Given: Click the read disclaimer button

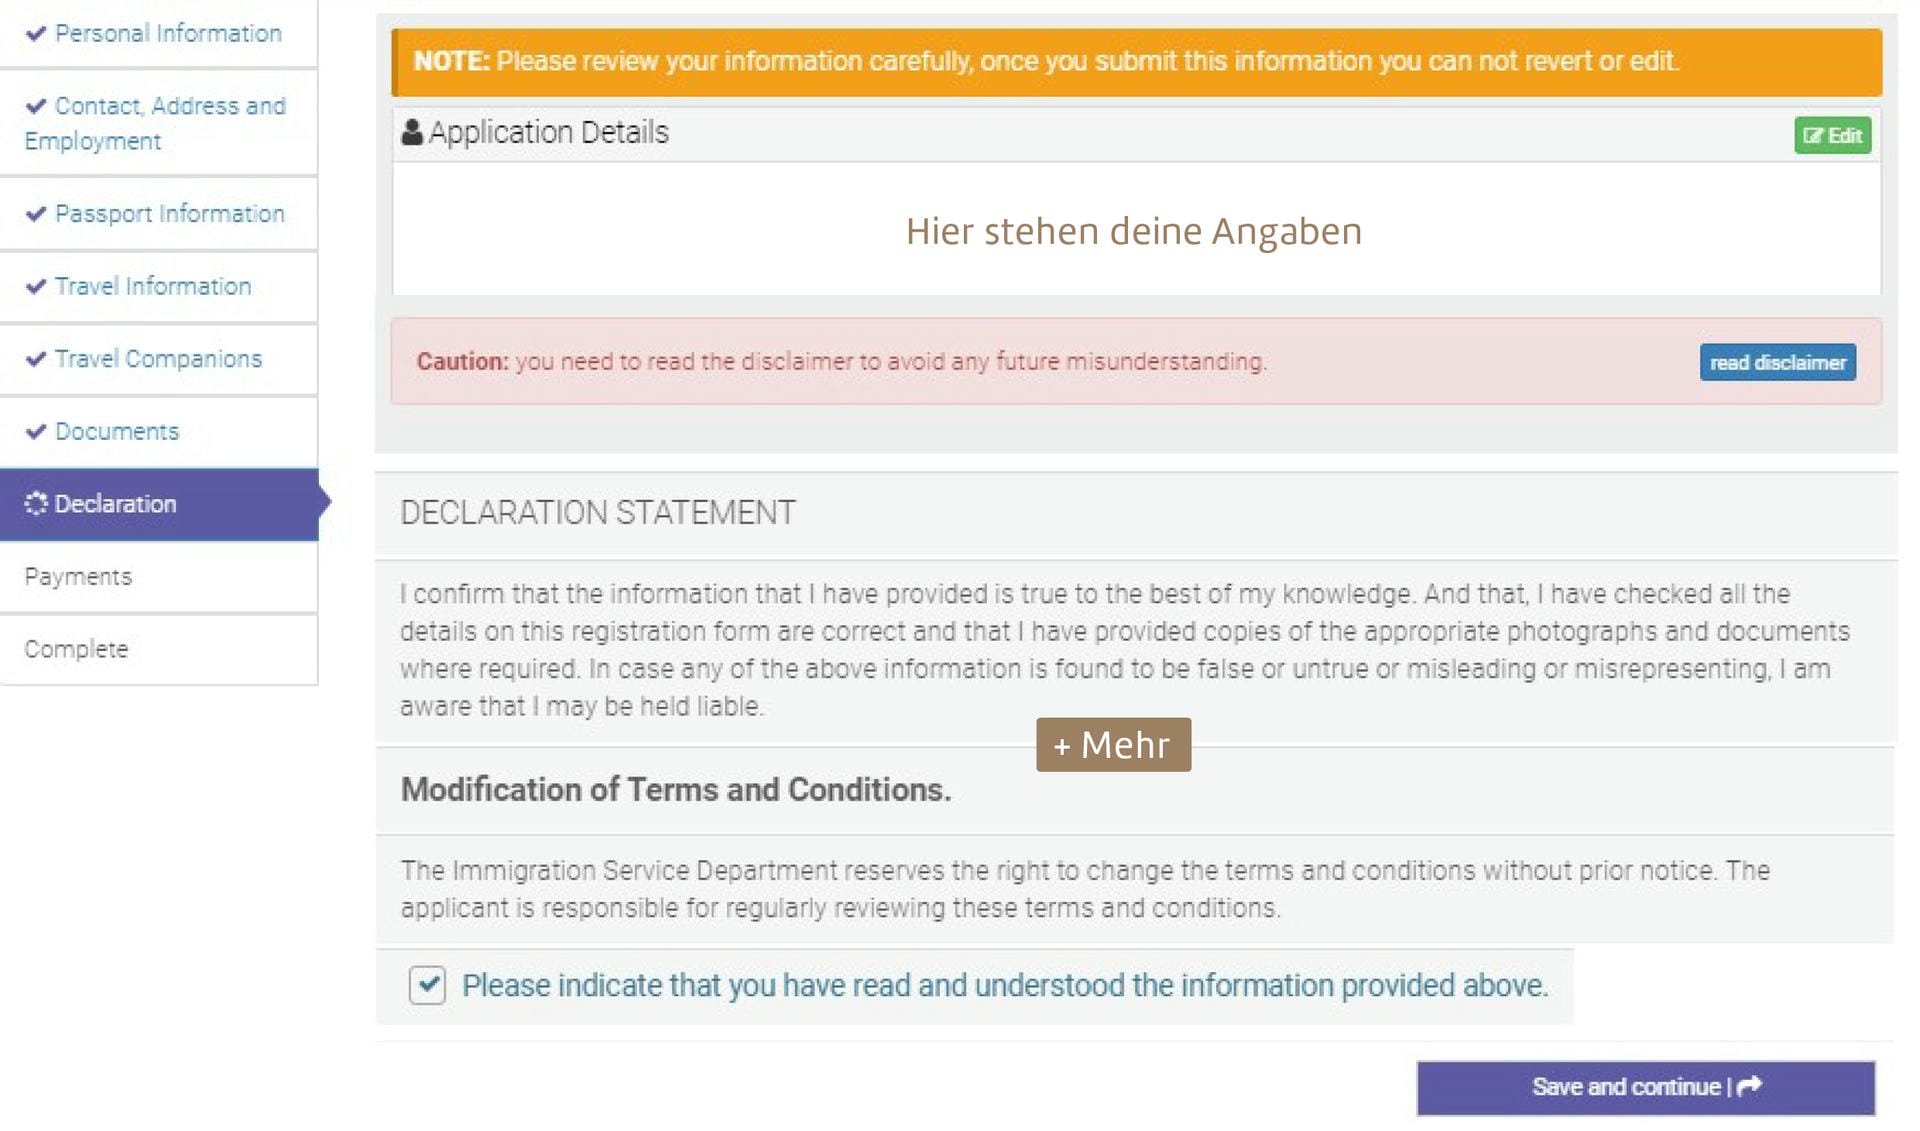Looking at the screenshot, I should tap(1777, 362).
